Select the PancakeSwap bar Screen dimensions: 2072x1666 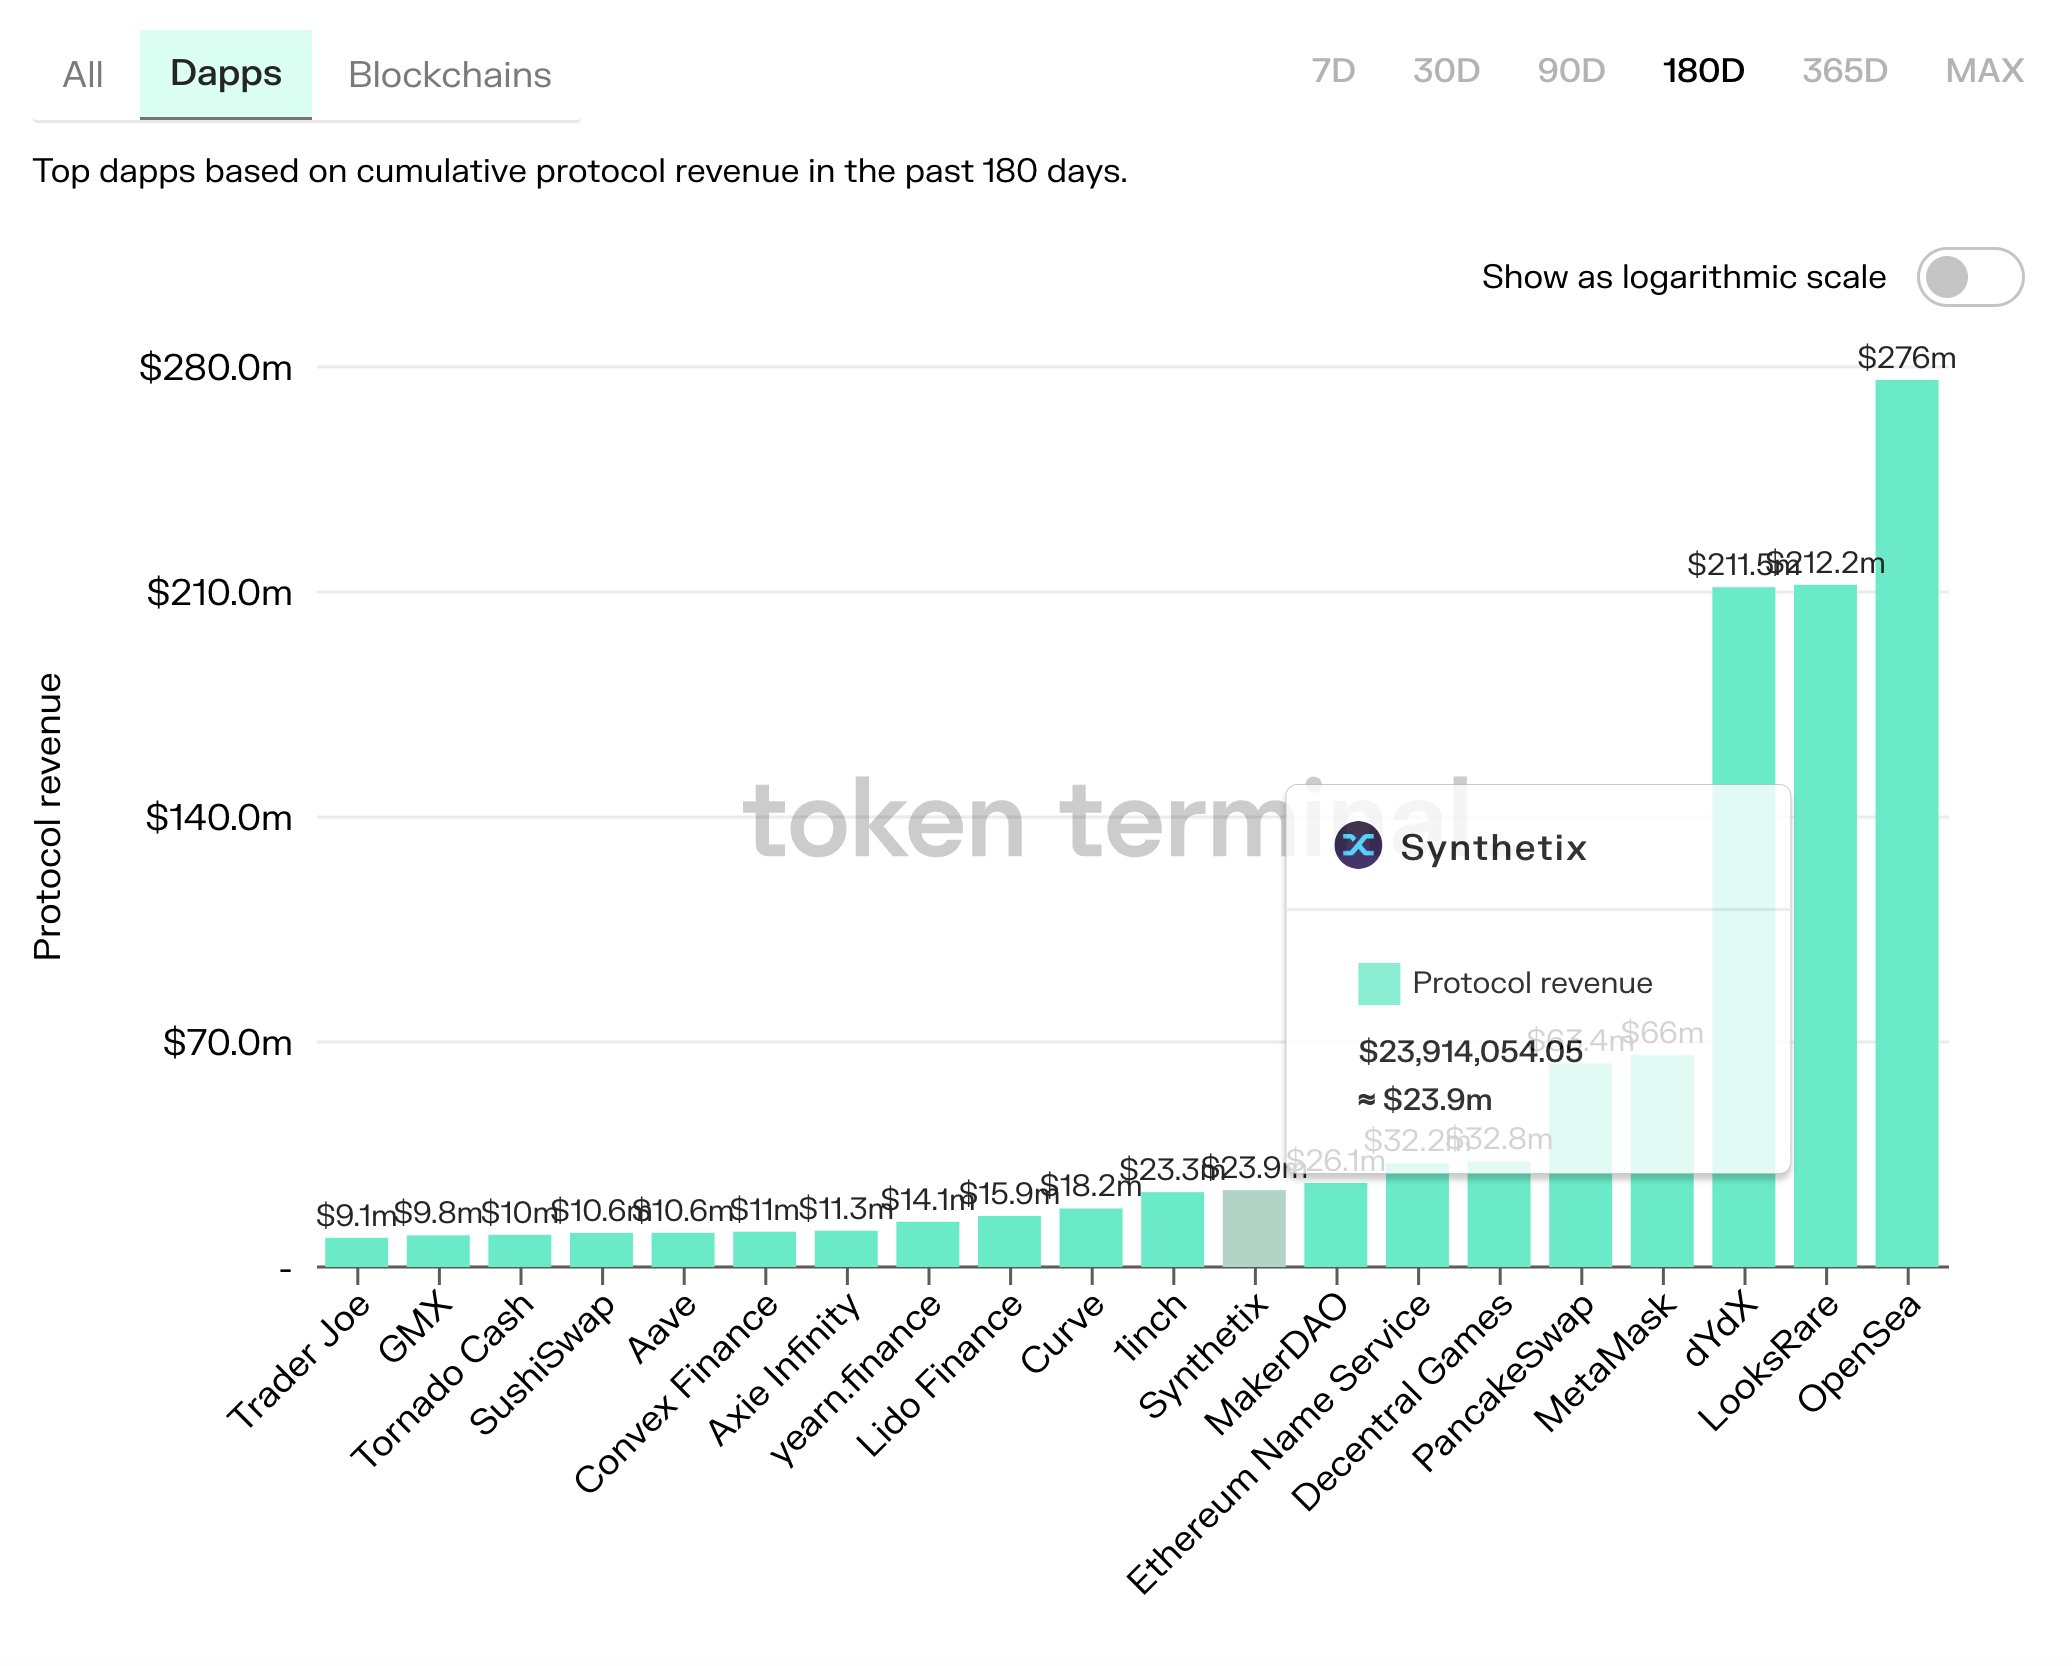(1581, 1165)
